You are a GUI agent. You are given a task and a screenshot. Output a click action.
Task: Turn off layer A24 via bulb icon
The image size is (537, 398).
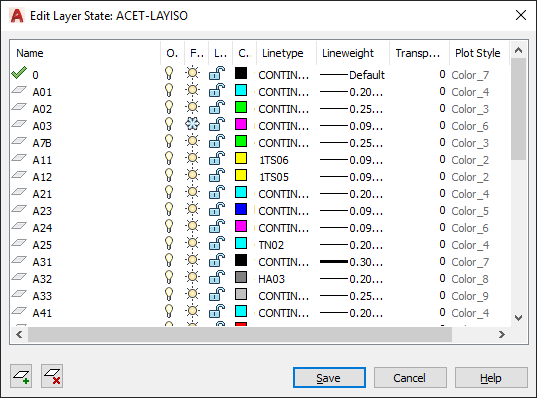169,226
